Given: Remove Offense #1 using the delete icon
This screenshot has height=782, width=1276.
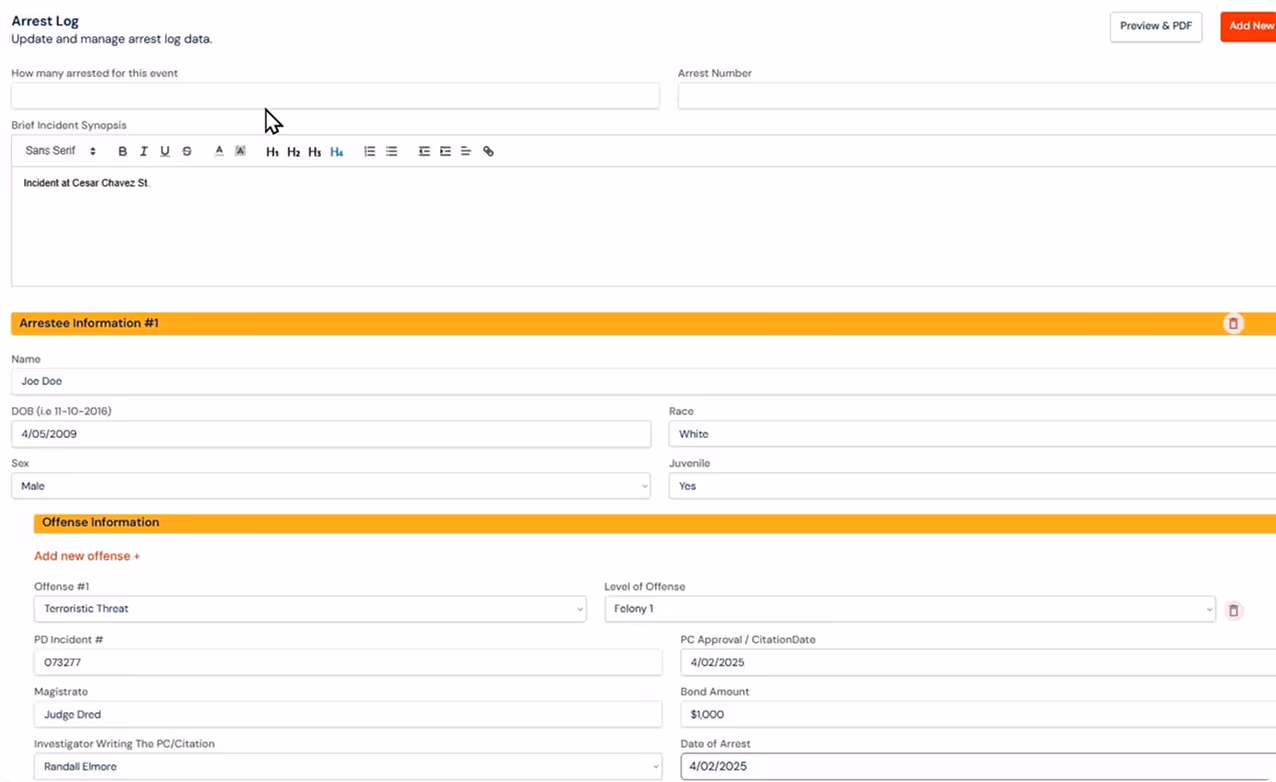Looking at the screenshot, I should 1233,610.
